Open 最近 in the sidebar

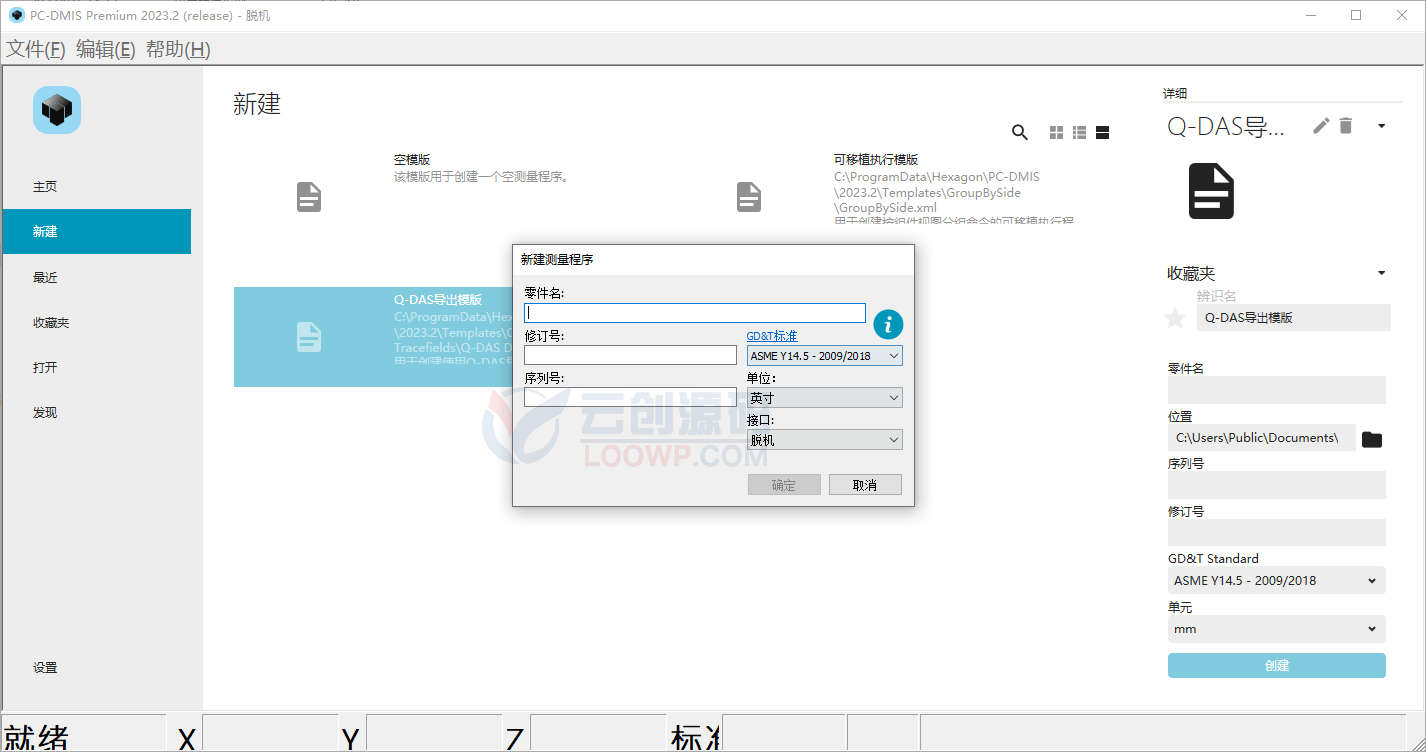(x=97, y=277)
